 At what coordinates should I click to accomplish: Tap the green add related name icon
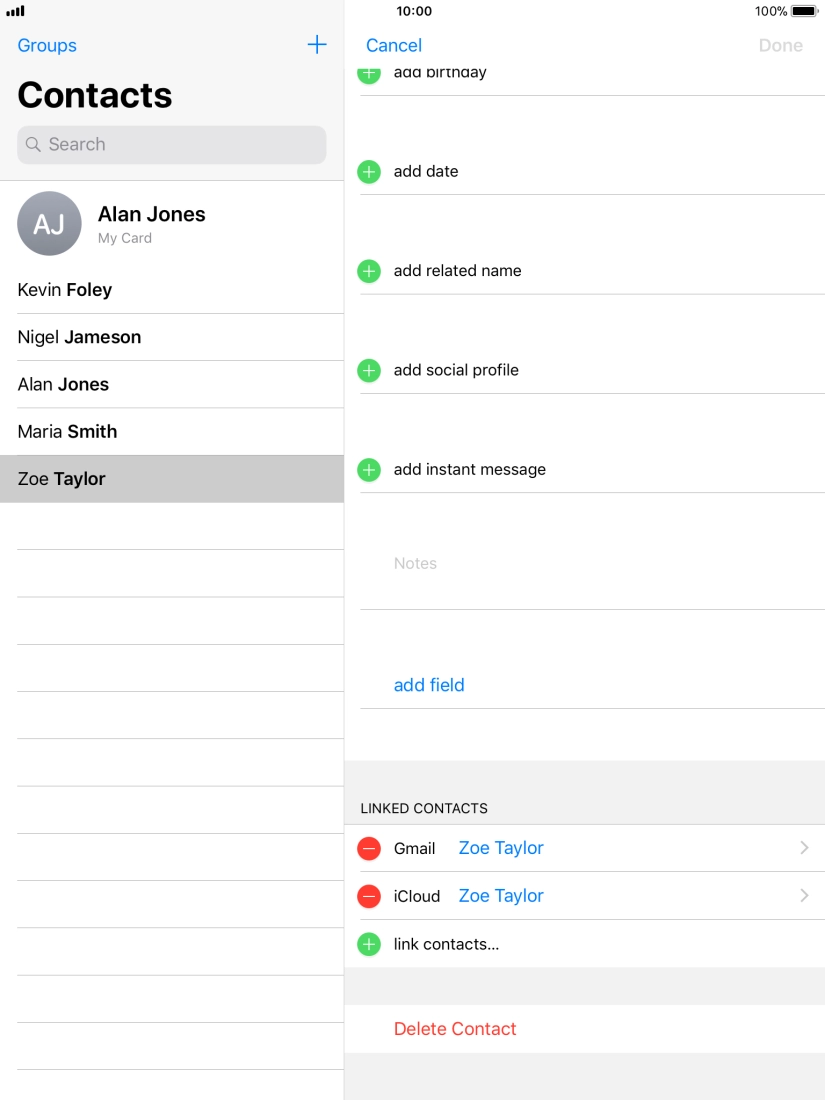tap(369, 271)
